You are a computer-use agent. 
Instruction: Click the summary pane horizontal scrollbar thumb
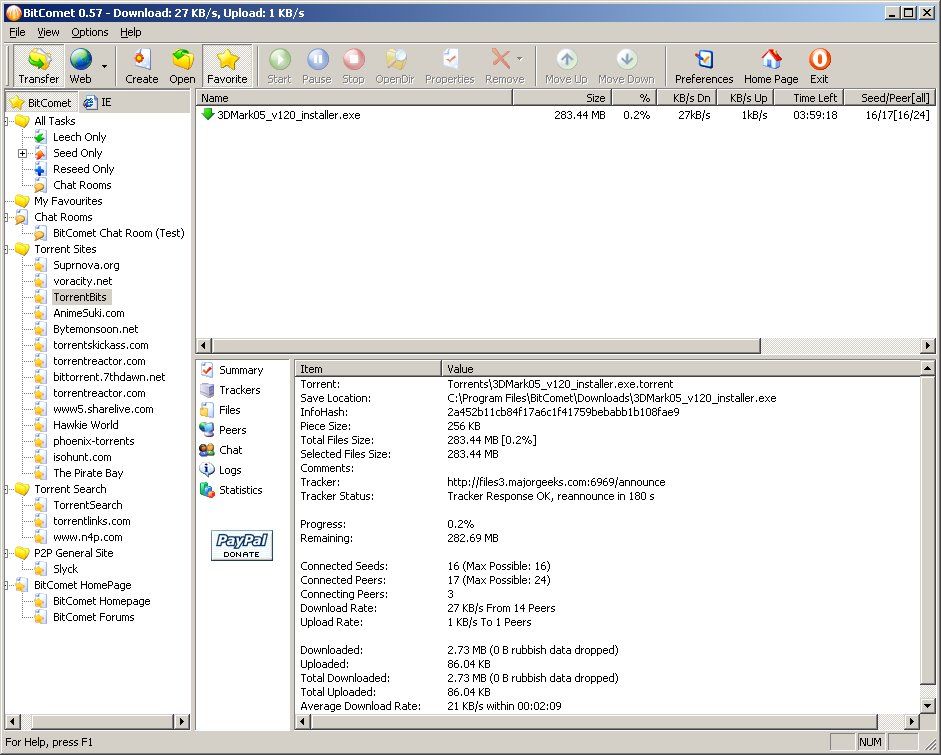594,721
